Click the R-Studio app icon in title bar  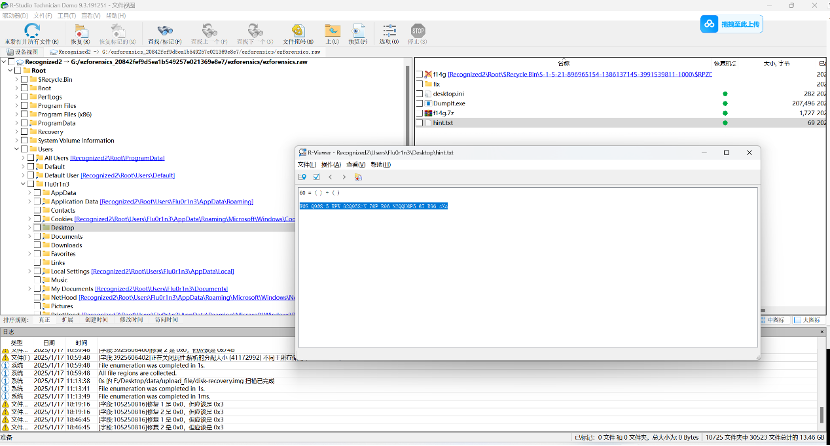tap(4, 5)
